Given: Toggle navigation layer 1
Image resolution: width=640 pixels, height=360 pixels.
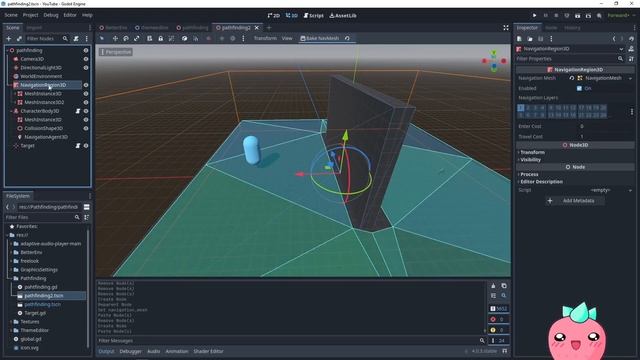Looking at the screenshot, I should click(x=520, y=108).
